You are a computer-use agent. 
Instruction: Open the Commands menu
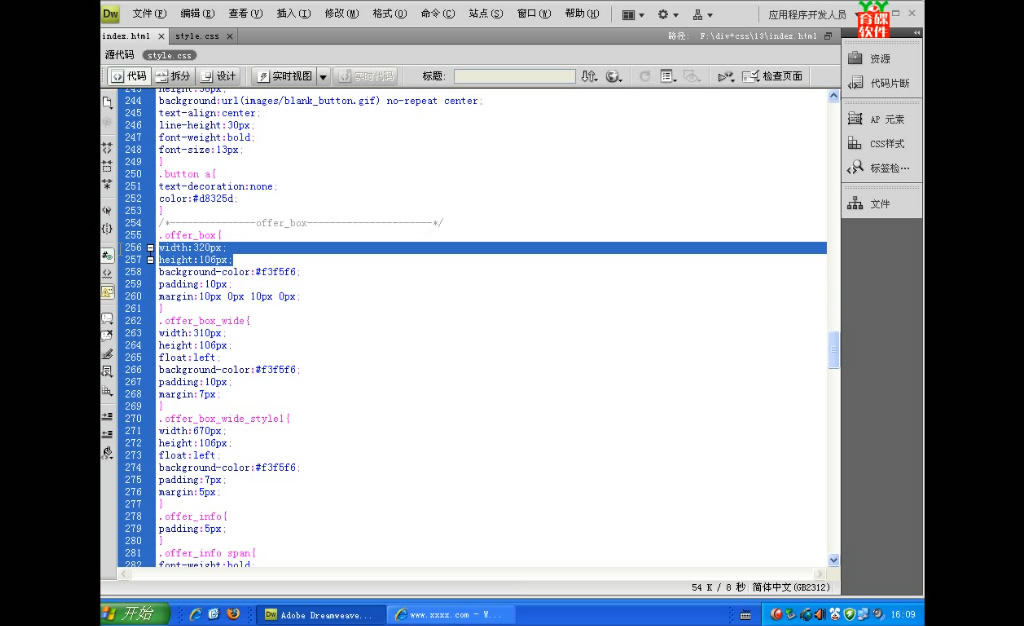pos(438,14)
